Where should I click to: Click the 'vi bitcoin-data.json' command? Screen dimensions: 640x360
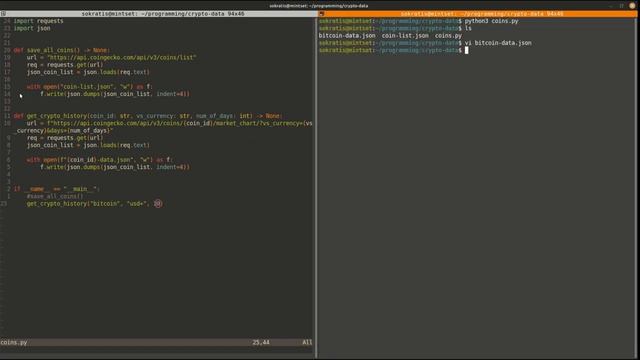tap(498, 43)
